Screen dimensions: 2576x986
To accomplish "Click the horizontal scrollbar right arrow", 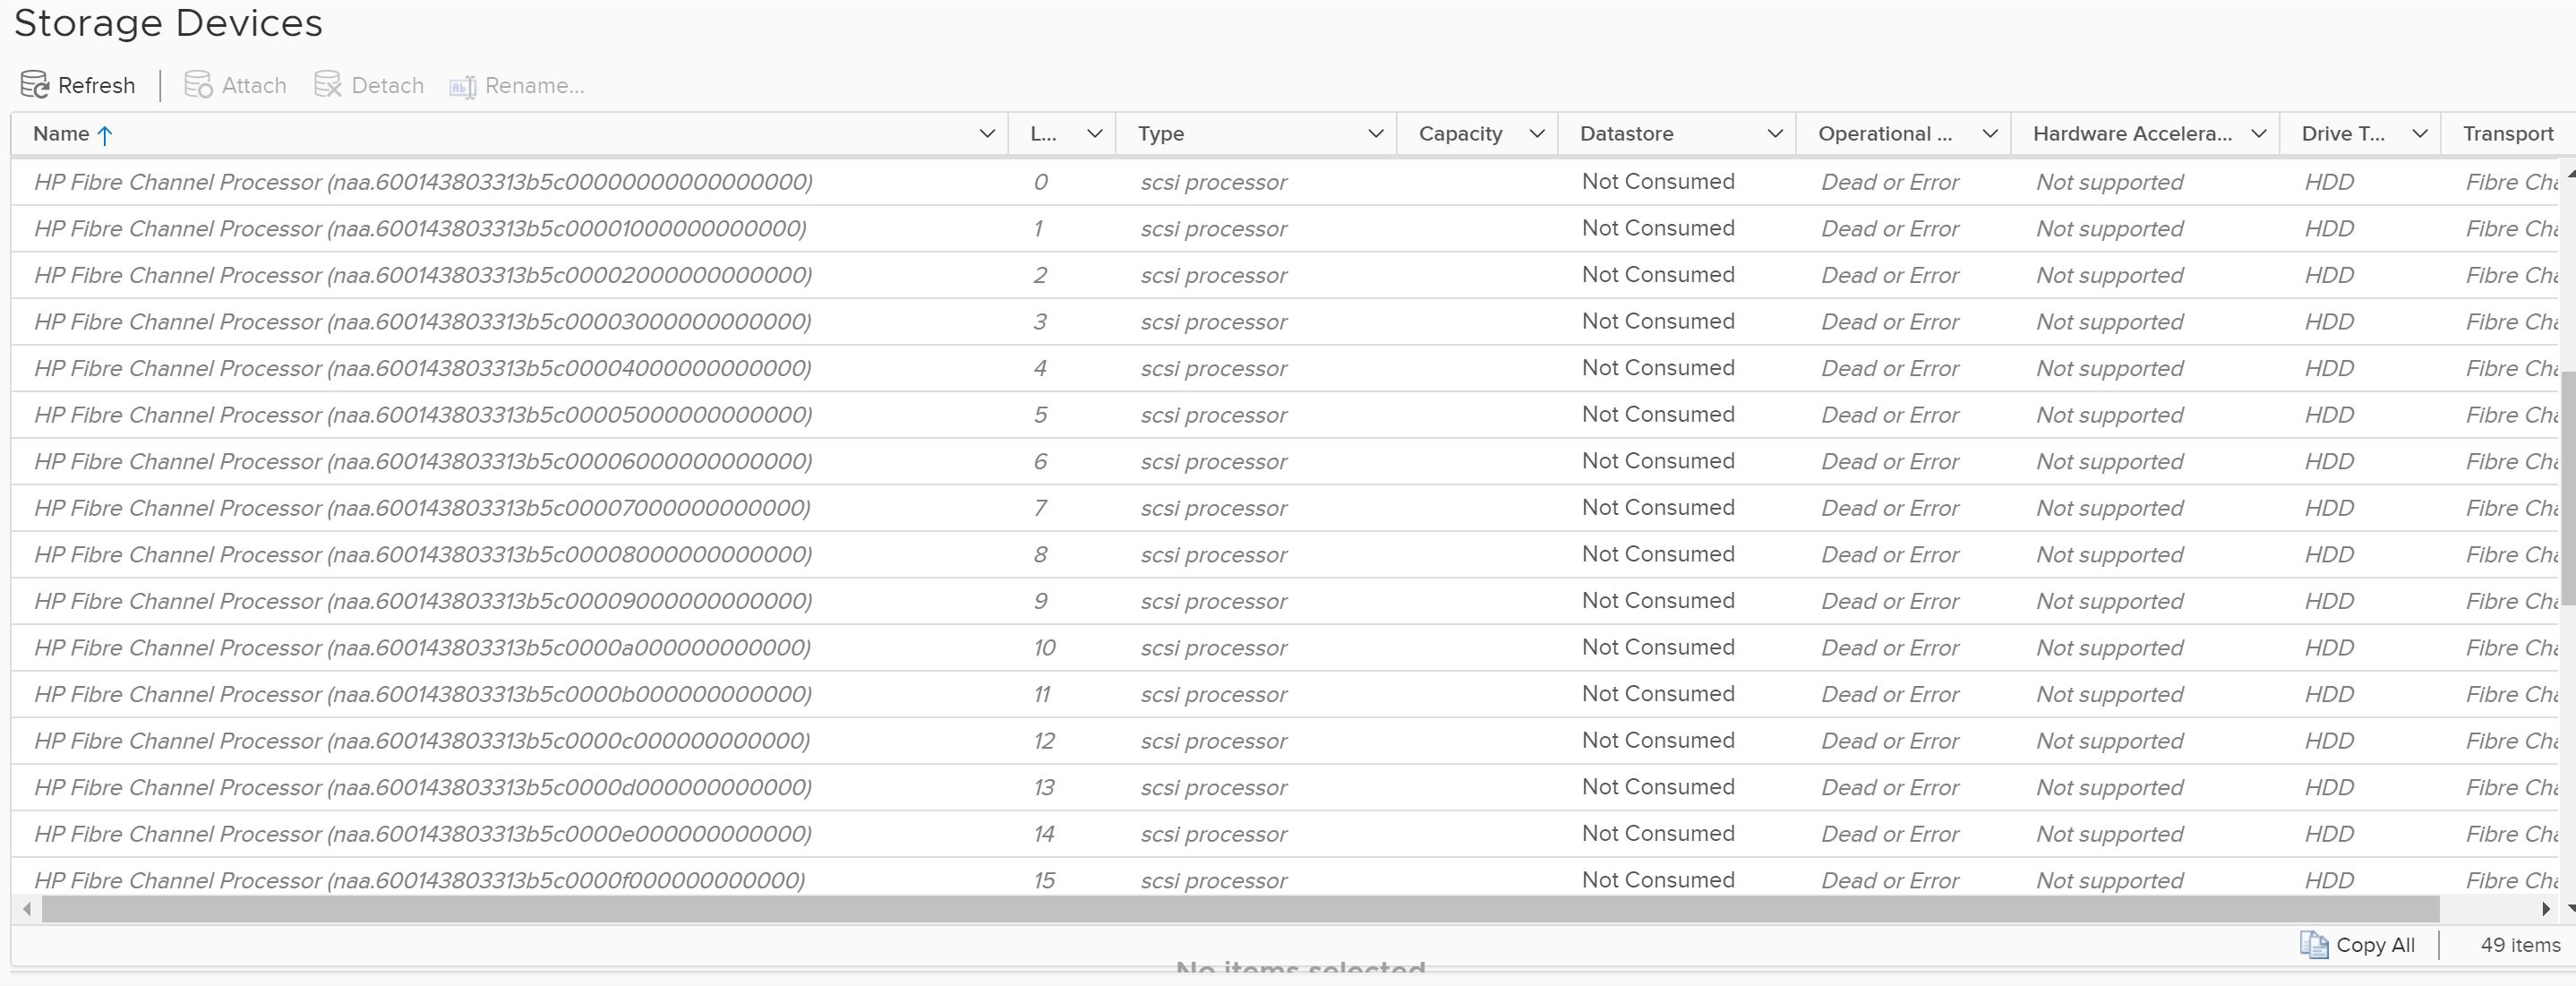I will pos(2545,909).
